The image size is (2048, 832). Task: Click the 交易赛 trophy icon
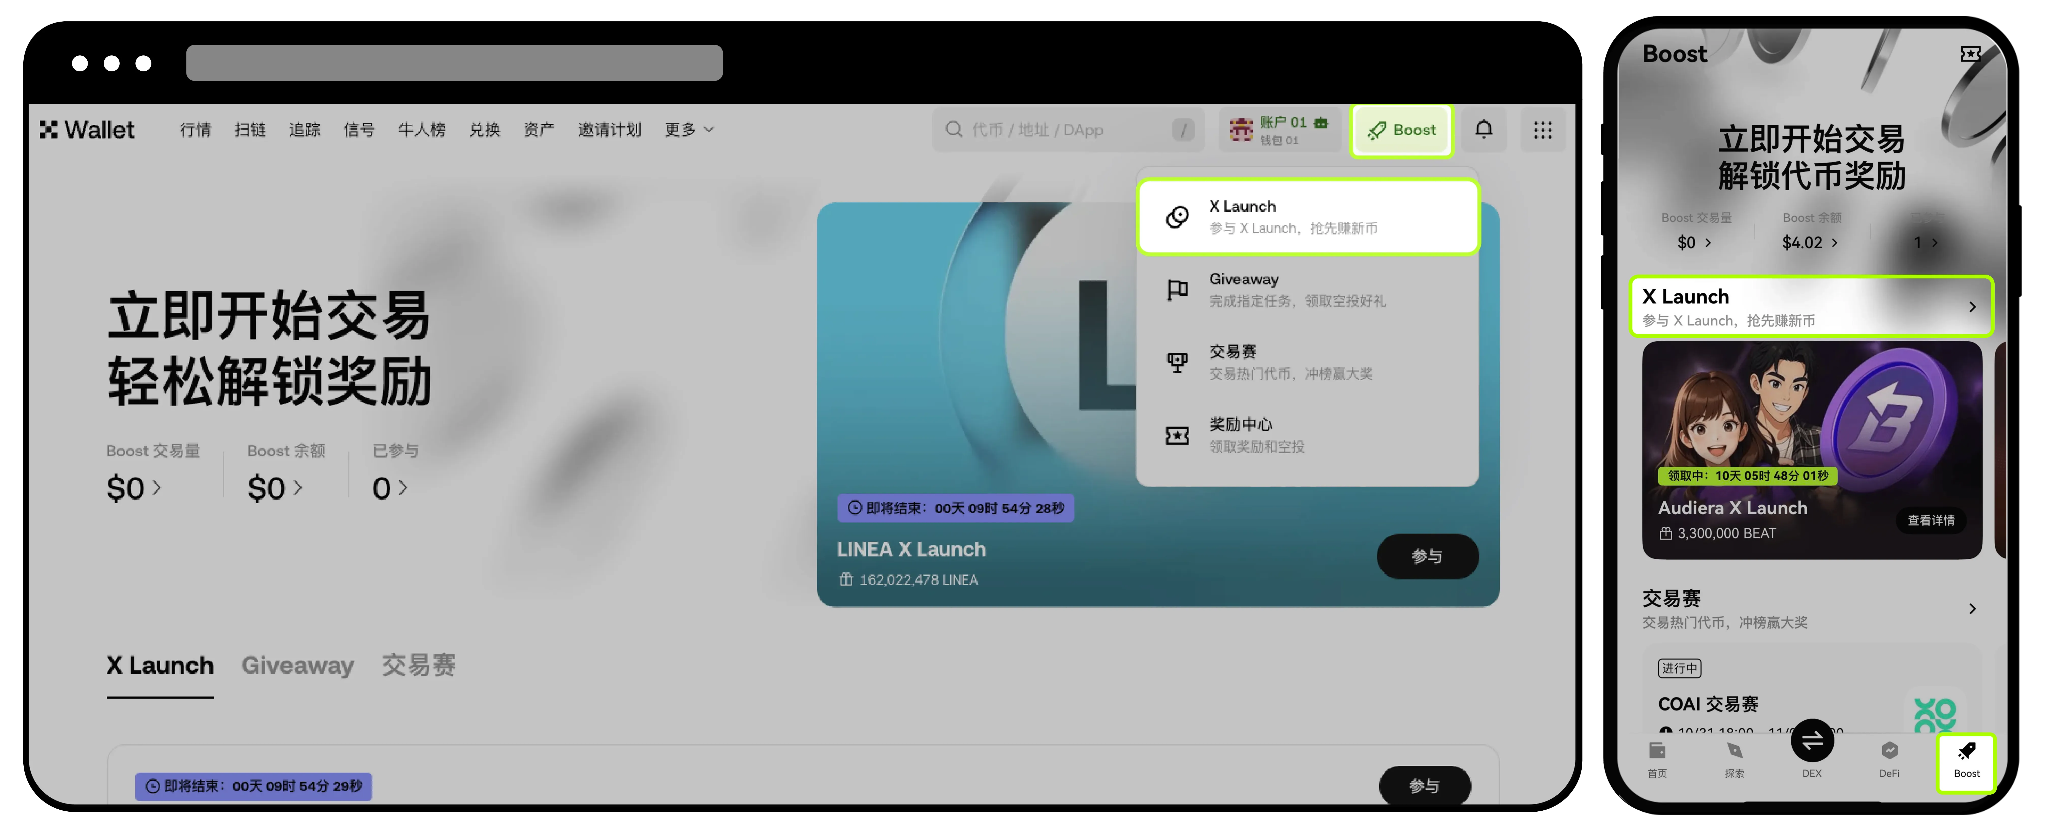click(1178, 363)
